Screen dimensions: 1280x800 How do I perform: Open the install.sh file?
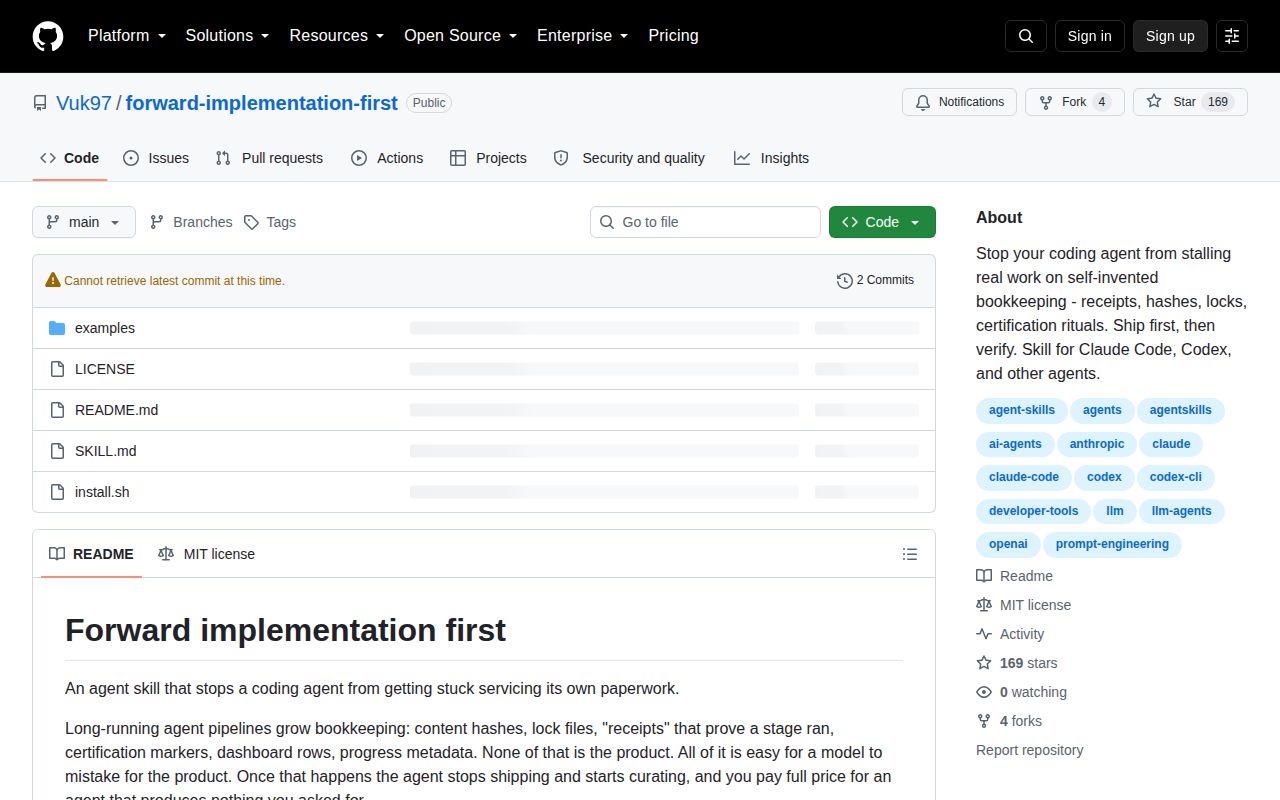click(x=102, y=492)
